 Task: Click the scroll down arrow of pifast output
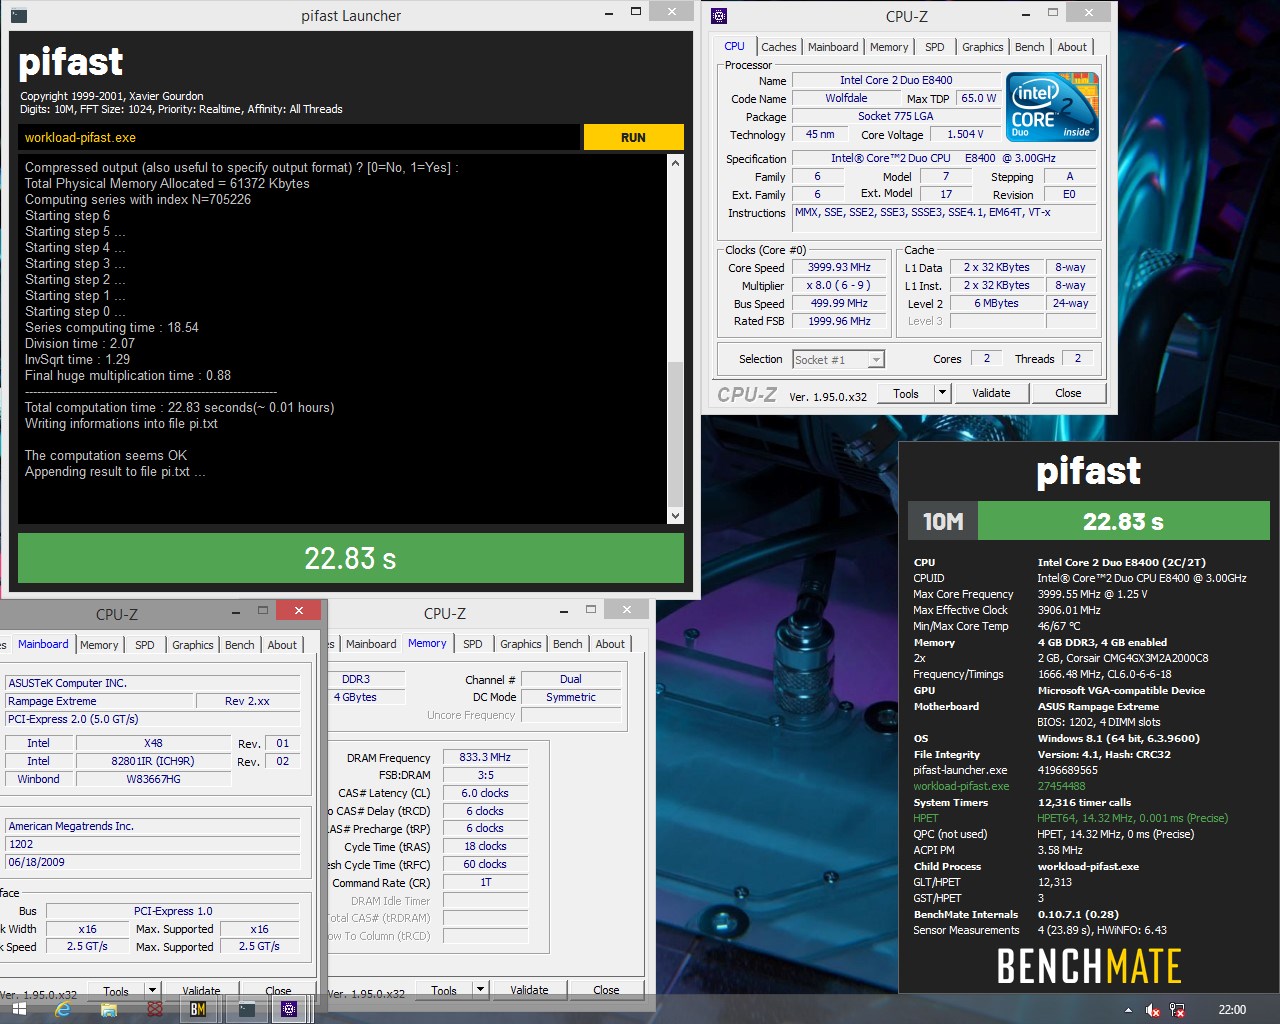coord(675,516)
